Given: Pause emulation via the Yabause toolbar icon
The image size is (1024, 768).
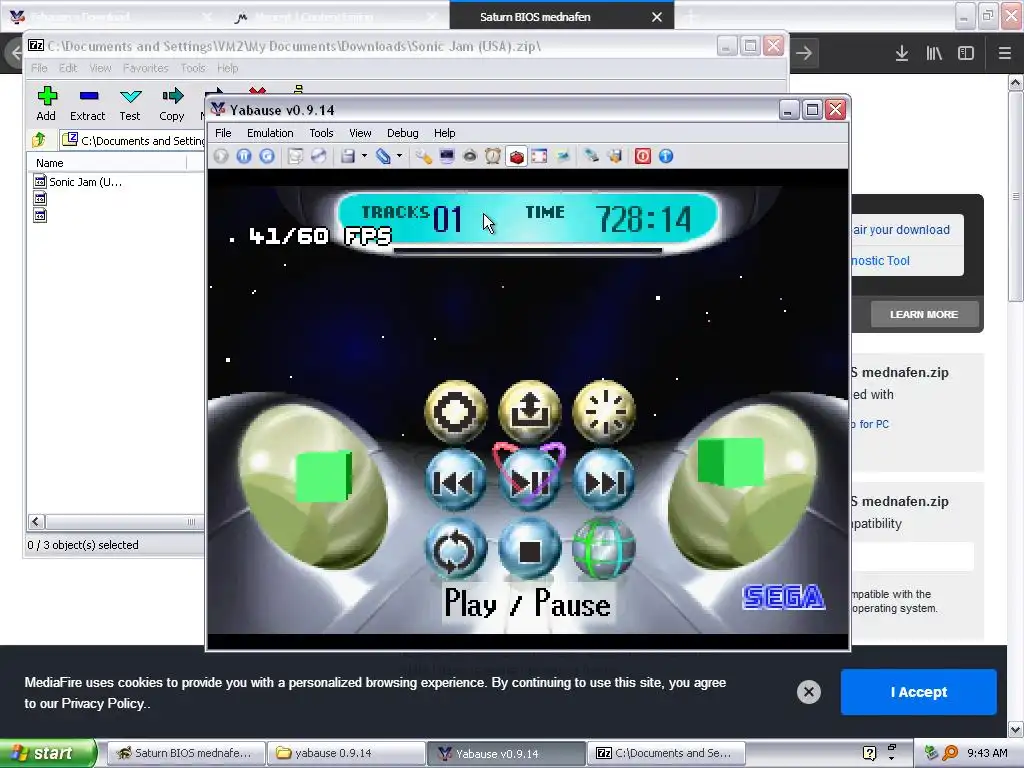Looking at the screenshot, I should click(x=244, y=156).
